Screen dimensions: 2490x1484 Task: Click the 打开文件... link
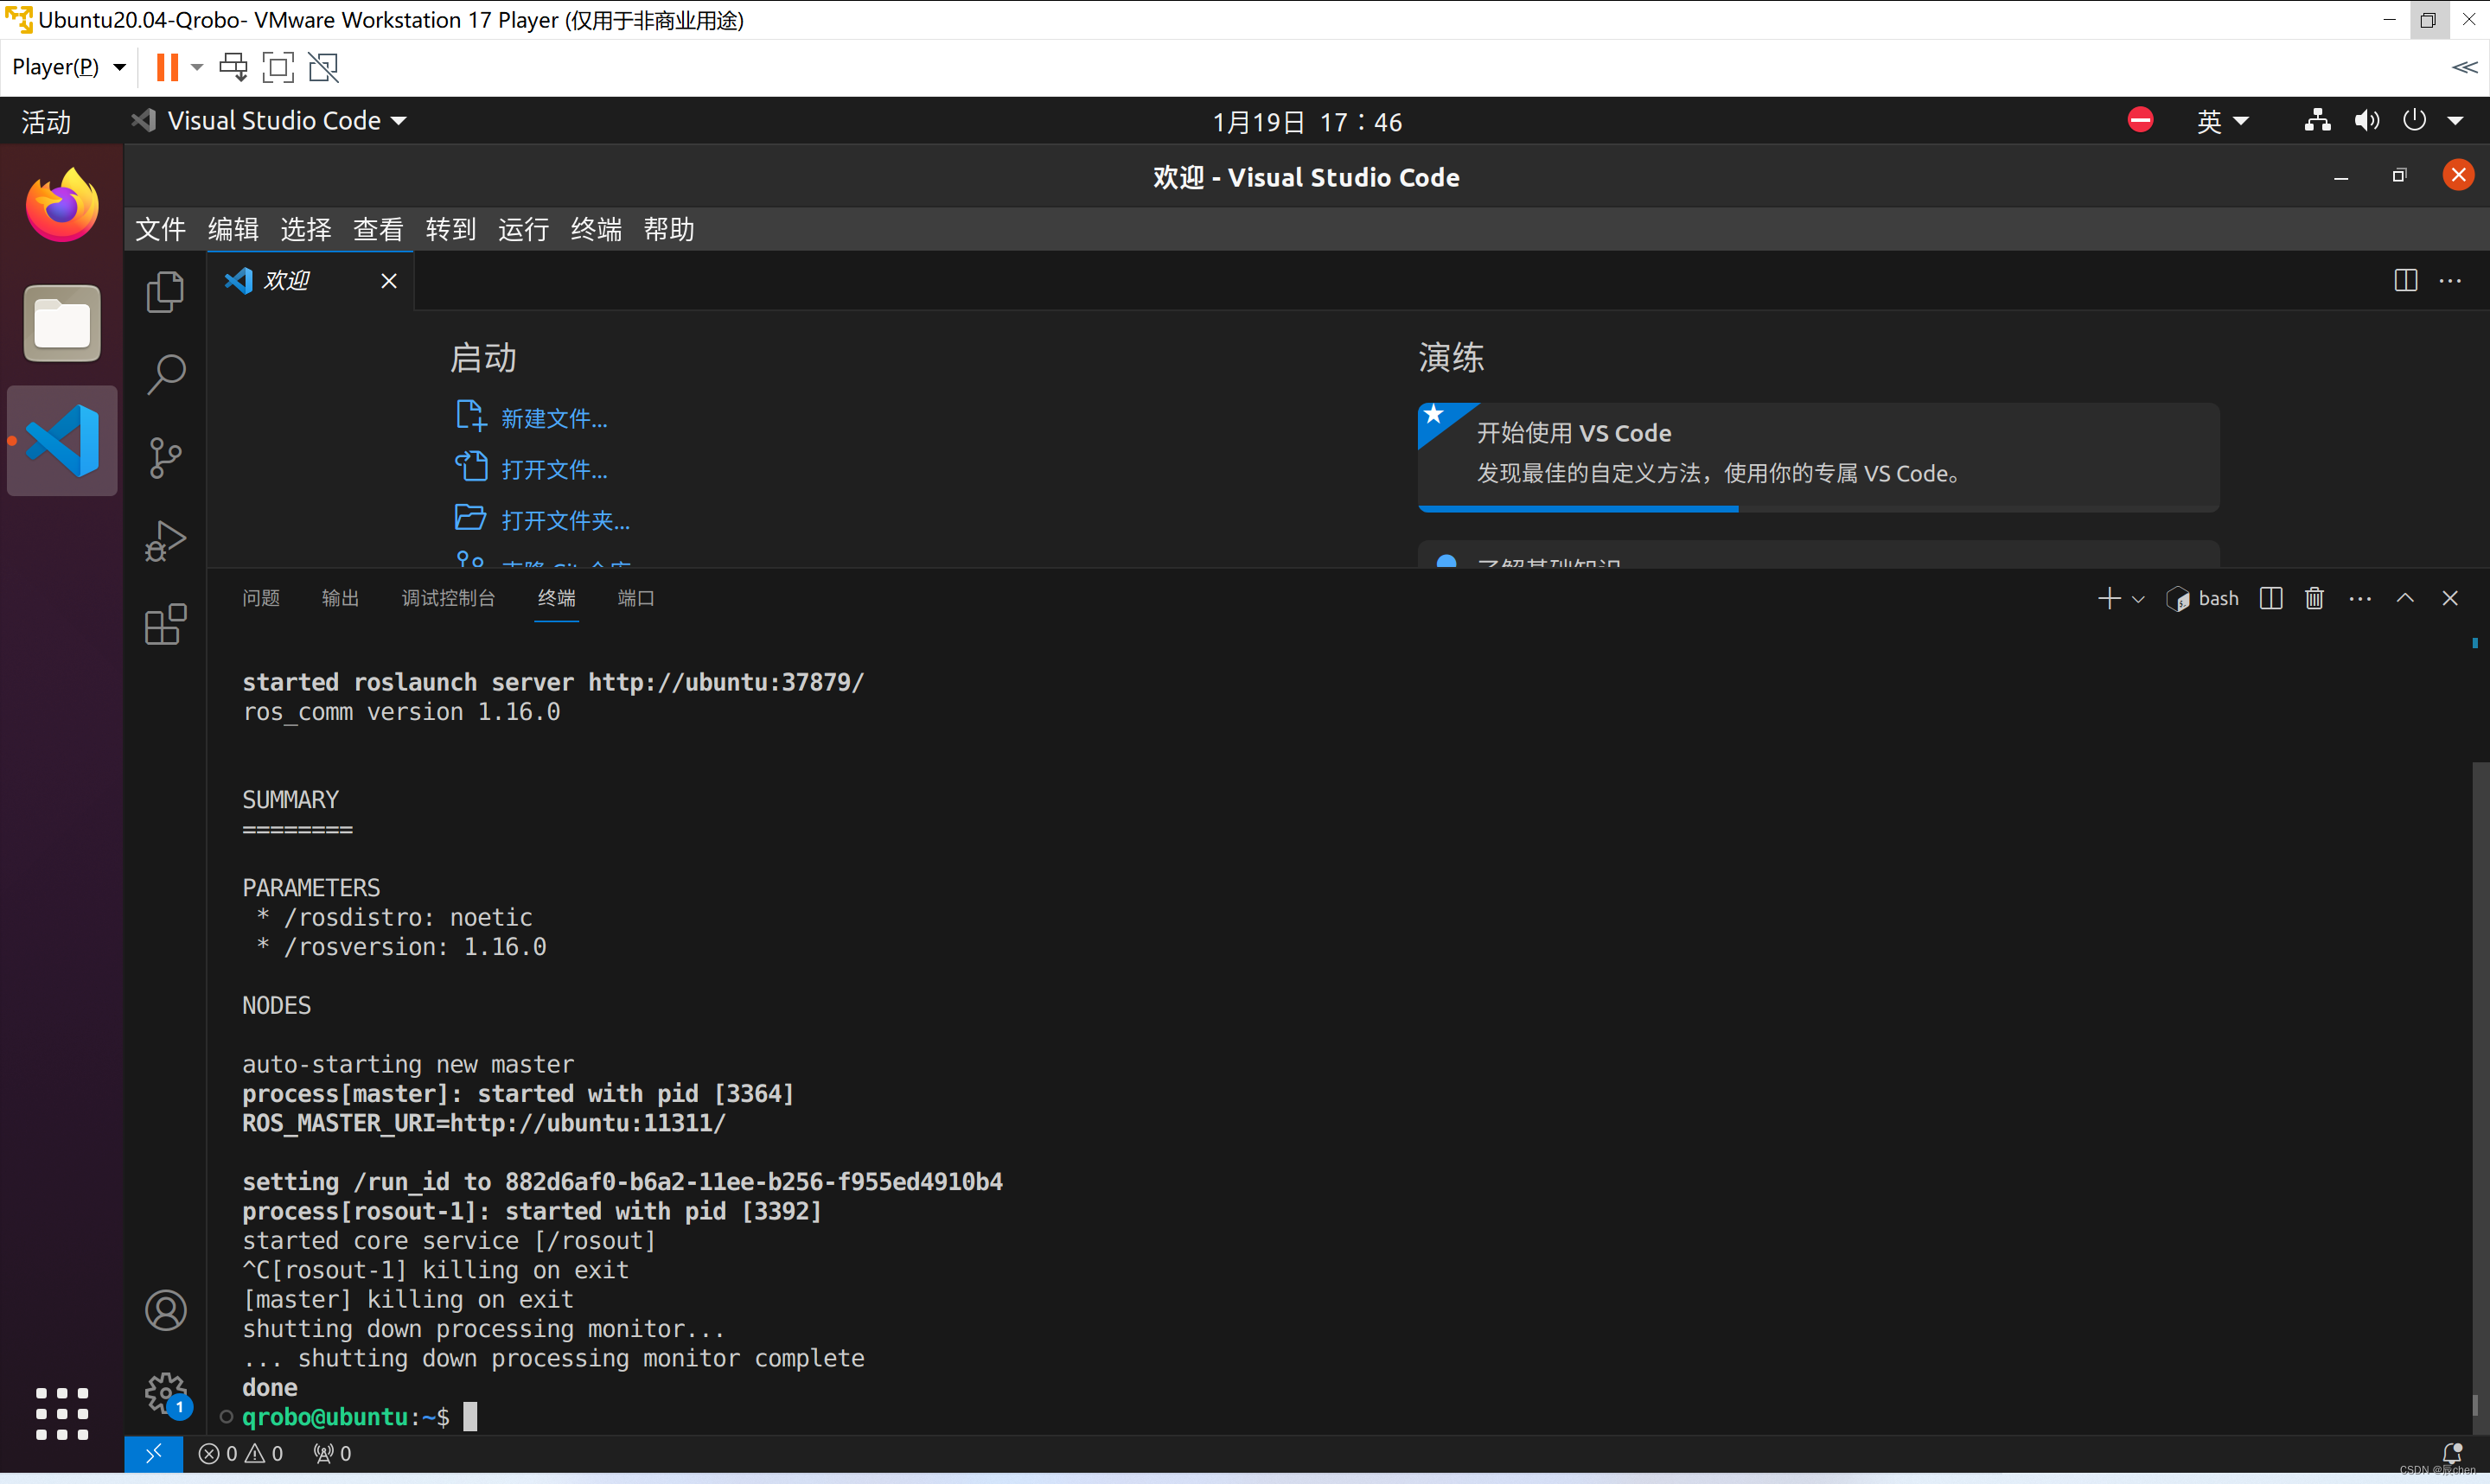tap(553, 469)
